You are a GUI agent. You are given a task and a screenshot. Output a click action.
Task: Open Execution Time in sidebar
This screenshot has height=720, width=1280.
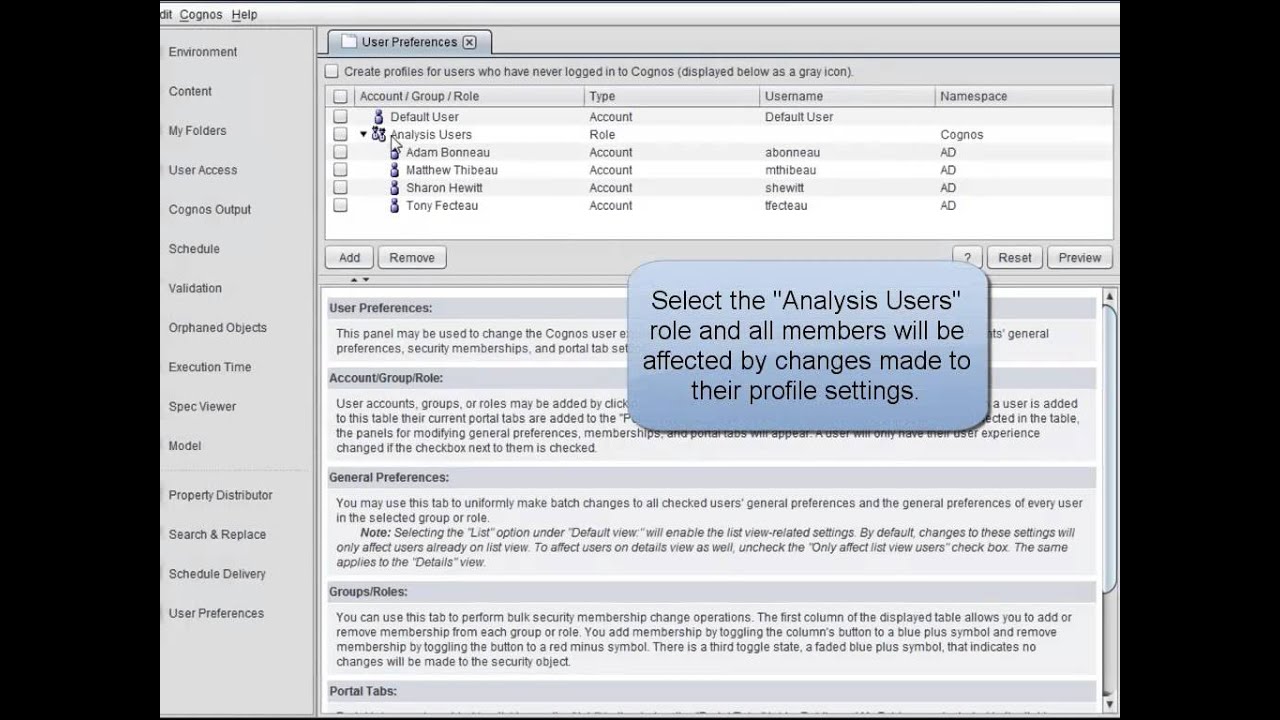pyautogui.click(x=210, y=367)
